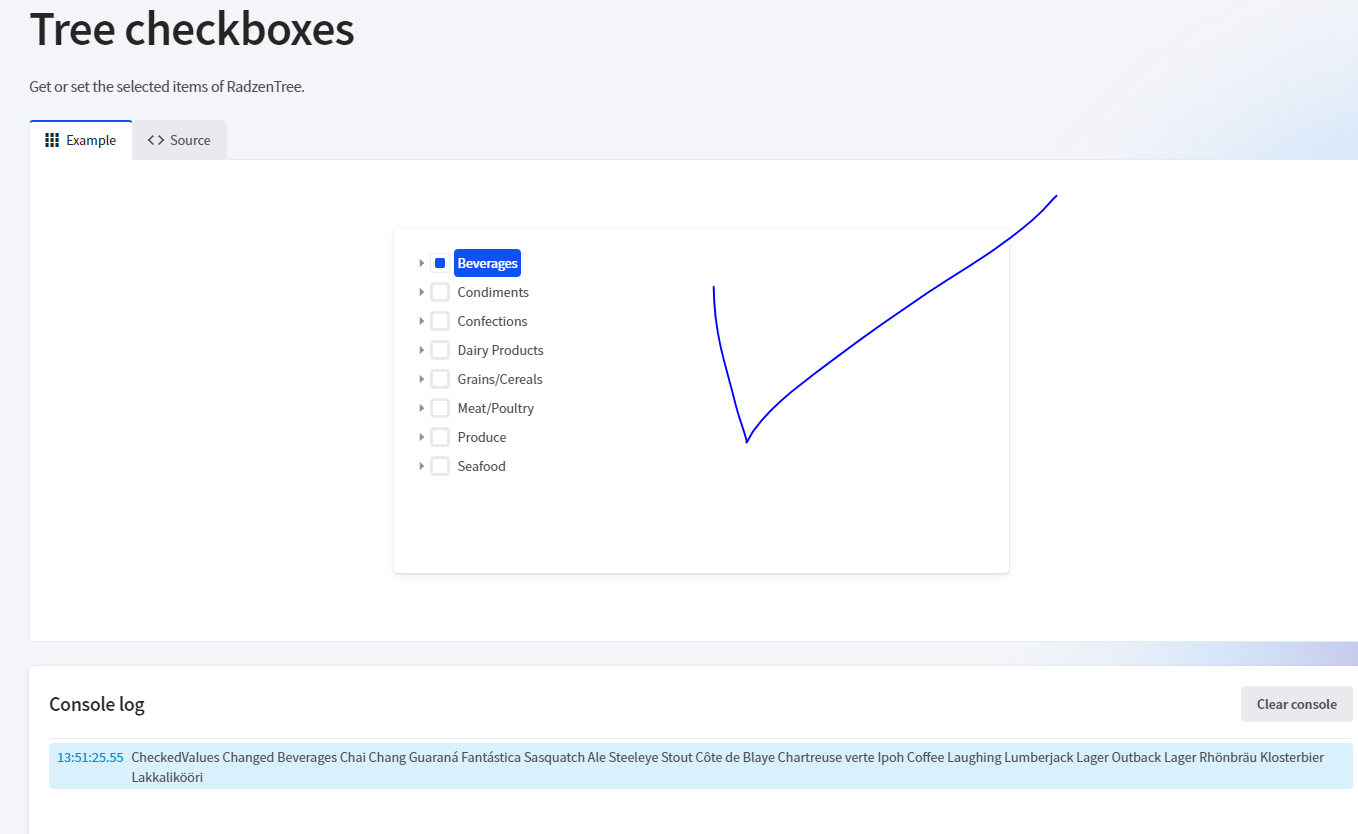Expand the Confections tree node
The image size is (1358, 834).
pos(421,321)
